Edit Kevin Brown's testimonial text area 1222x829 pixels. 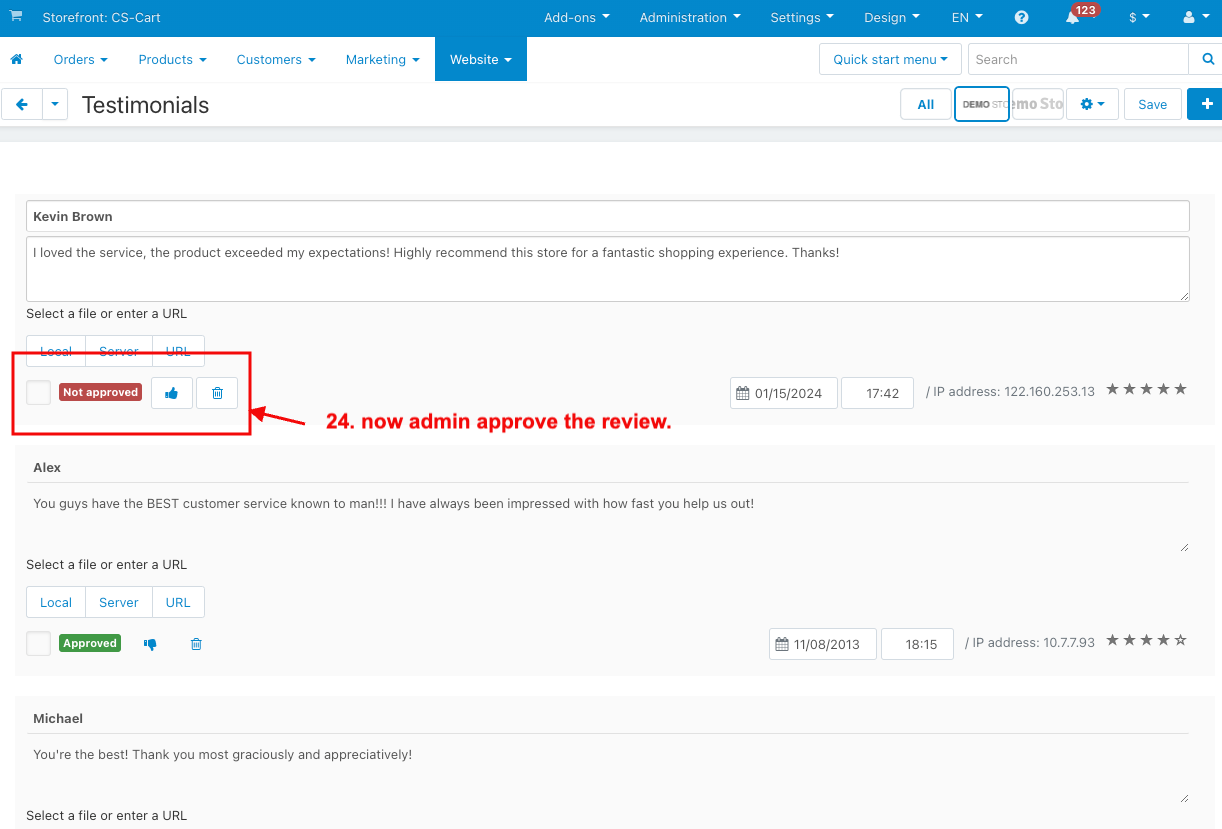coord(608,269)
